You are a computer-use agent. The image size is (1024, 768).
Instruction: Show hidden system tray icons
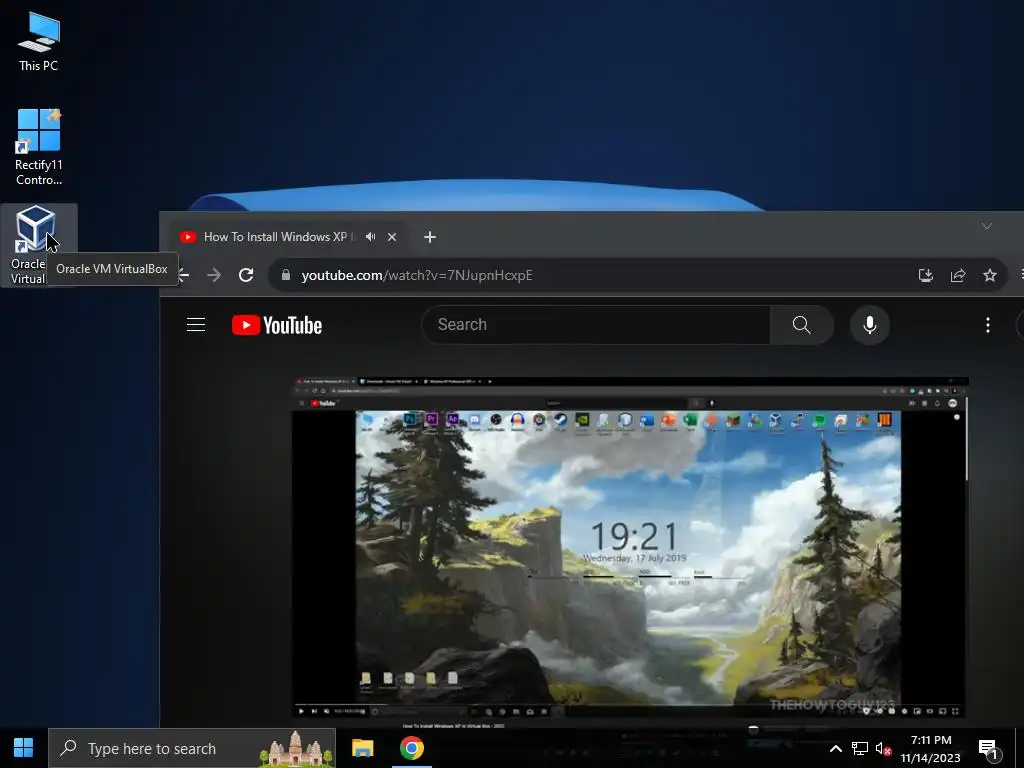835,748
